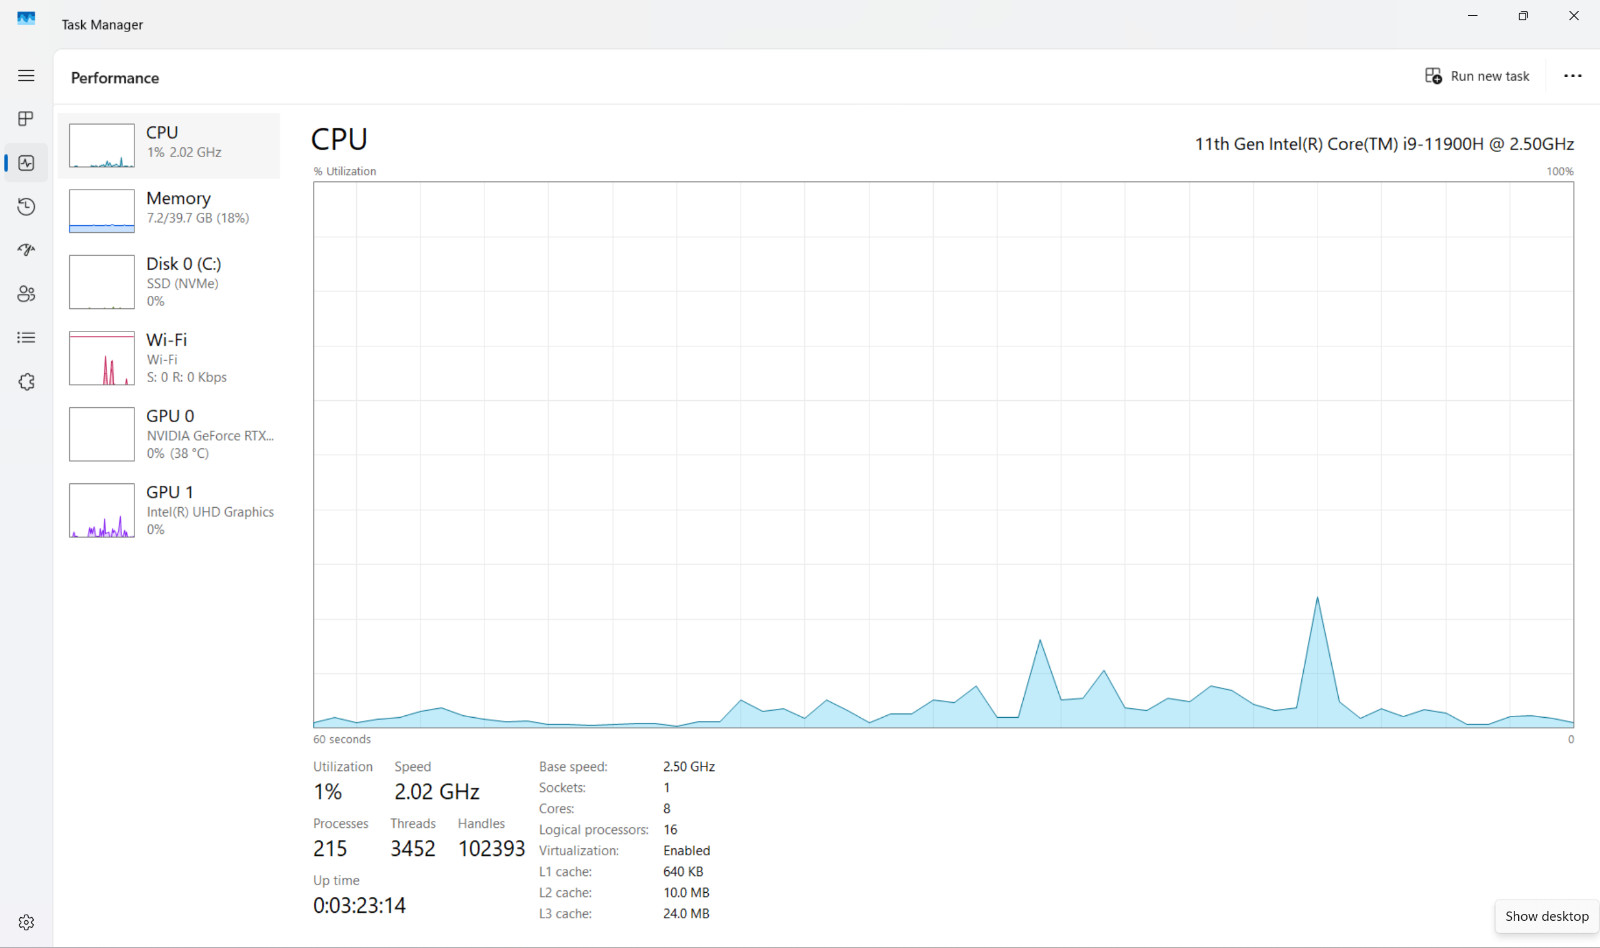Viewport: 1600px width, 948px height.
Task: Select the Performance page icon
Action: pos(26,163)
